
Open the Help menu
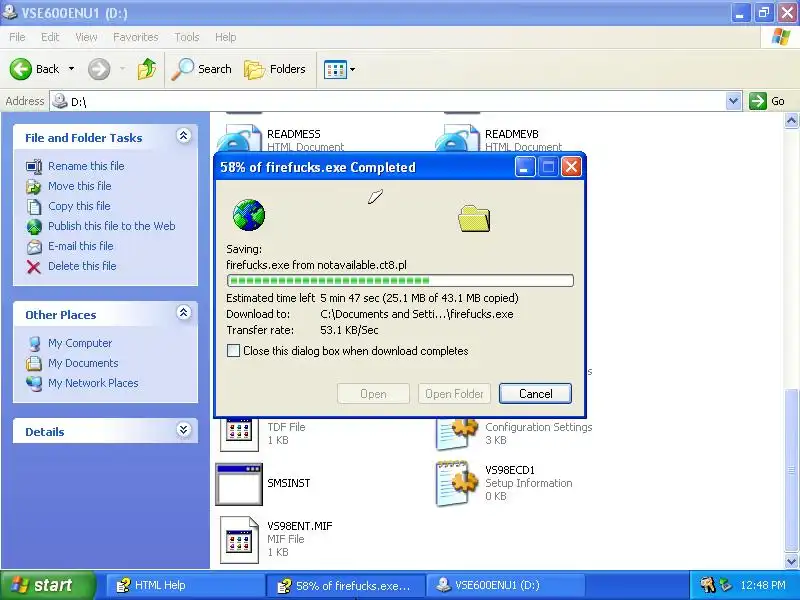225,37
